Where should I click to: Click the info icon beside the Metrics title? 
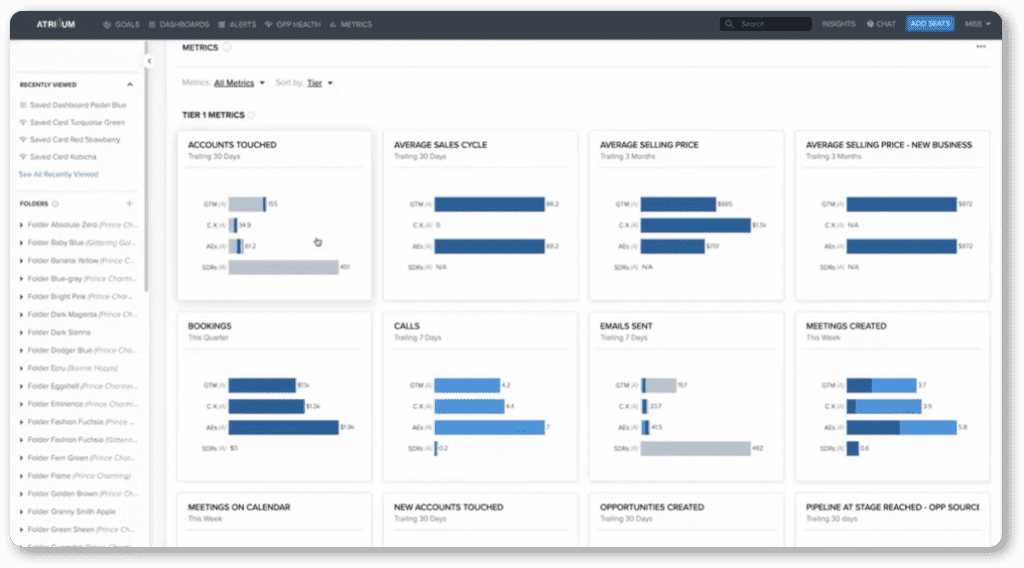pyautogui.click(x=227, y=47)
